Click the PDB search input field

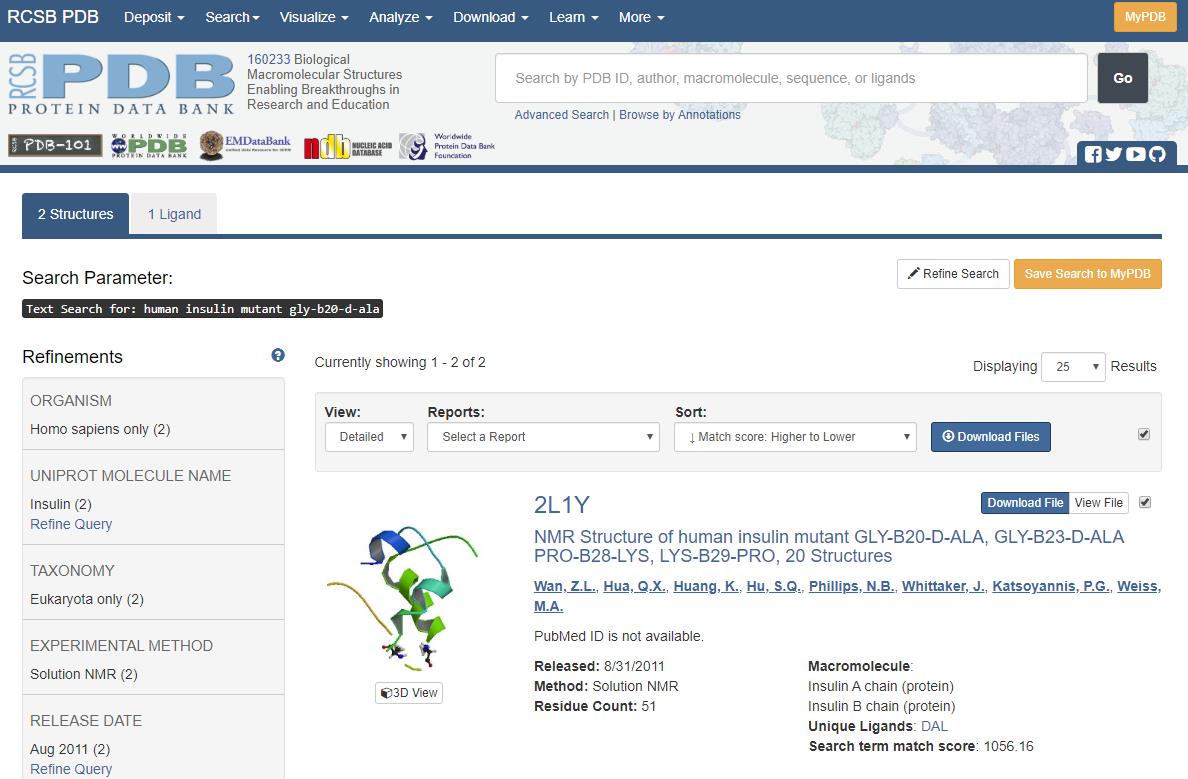(790, 78)
